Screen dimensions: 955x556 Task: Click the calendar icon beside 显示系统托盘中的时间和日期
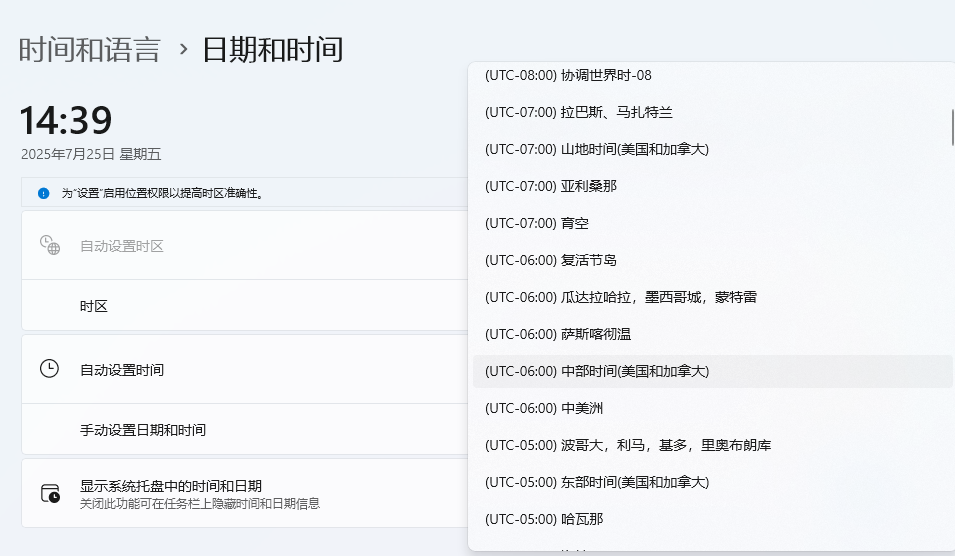pos(50,493)
